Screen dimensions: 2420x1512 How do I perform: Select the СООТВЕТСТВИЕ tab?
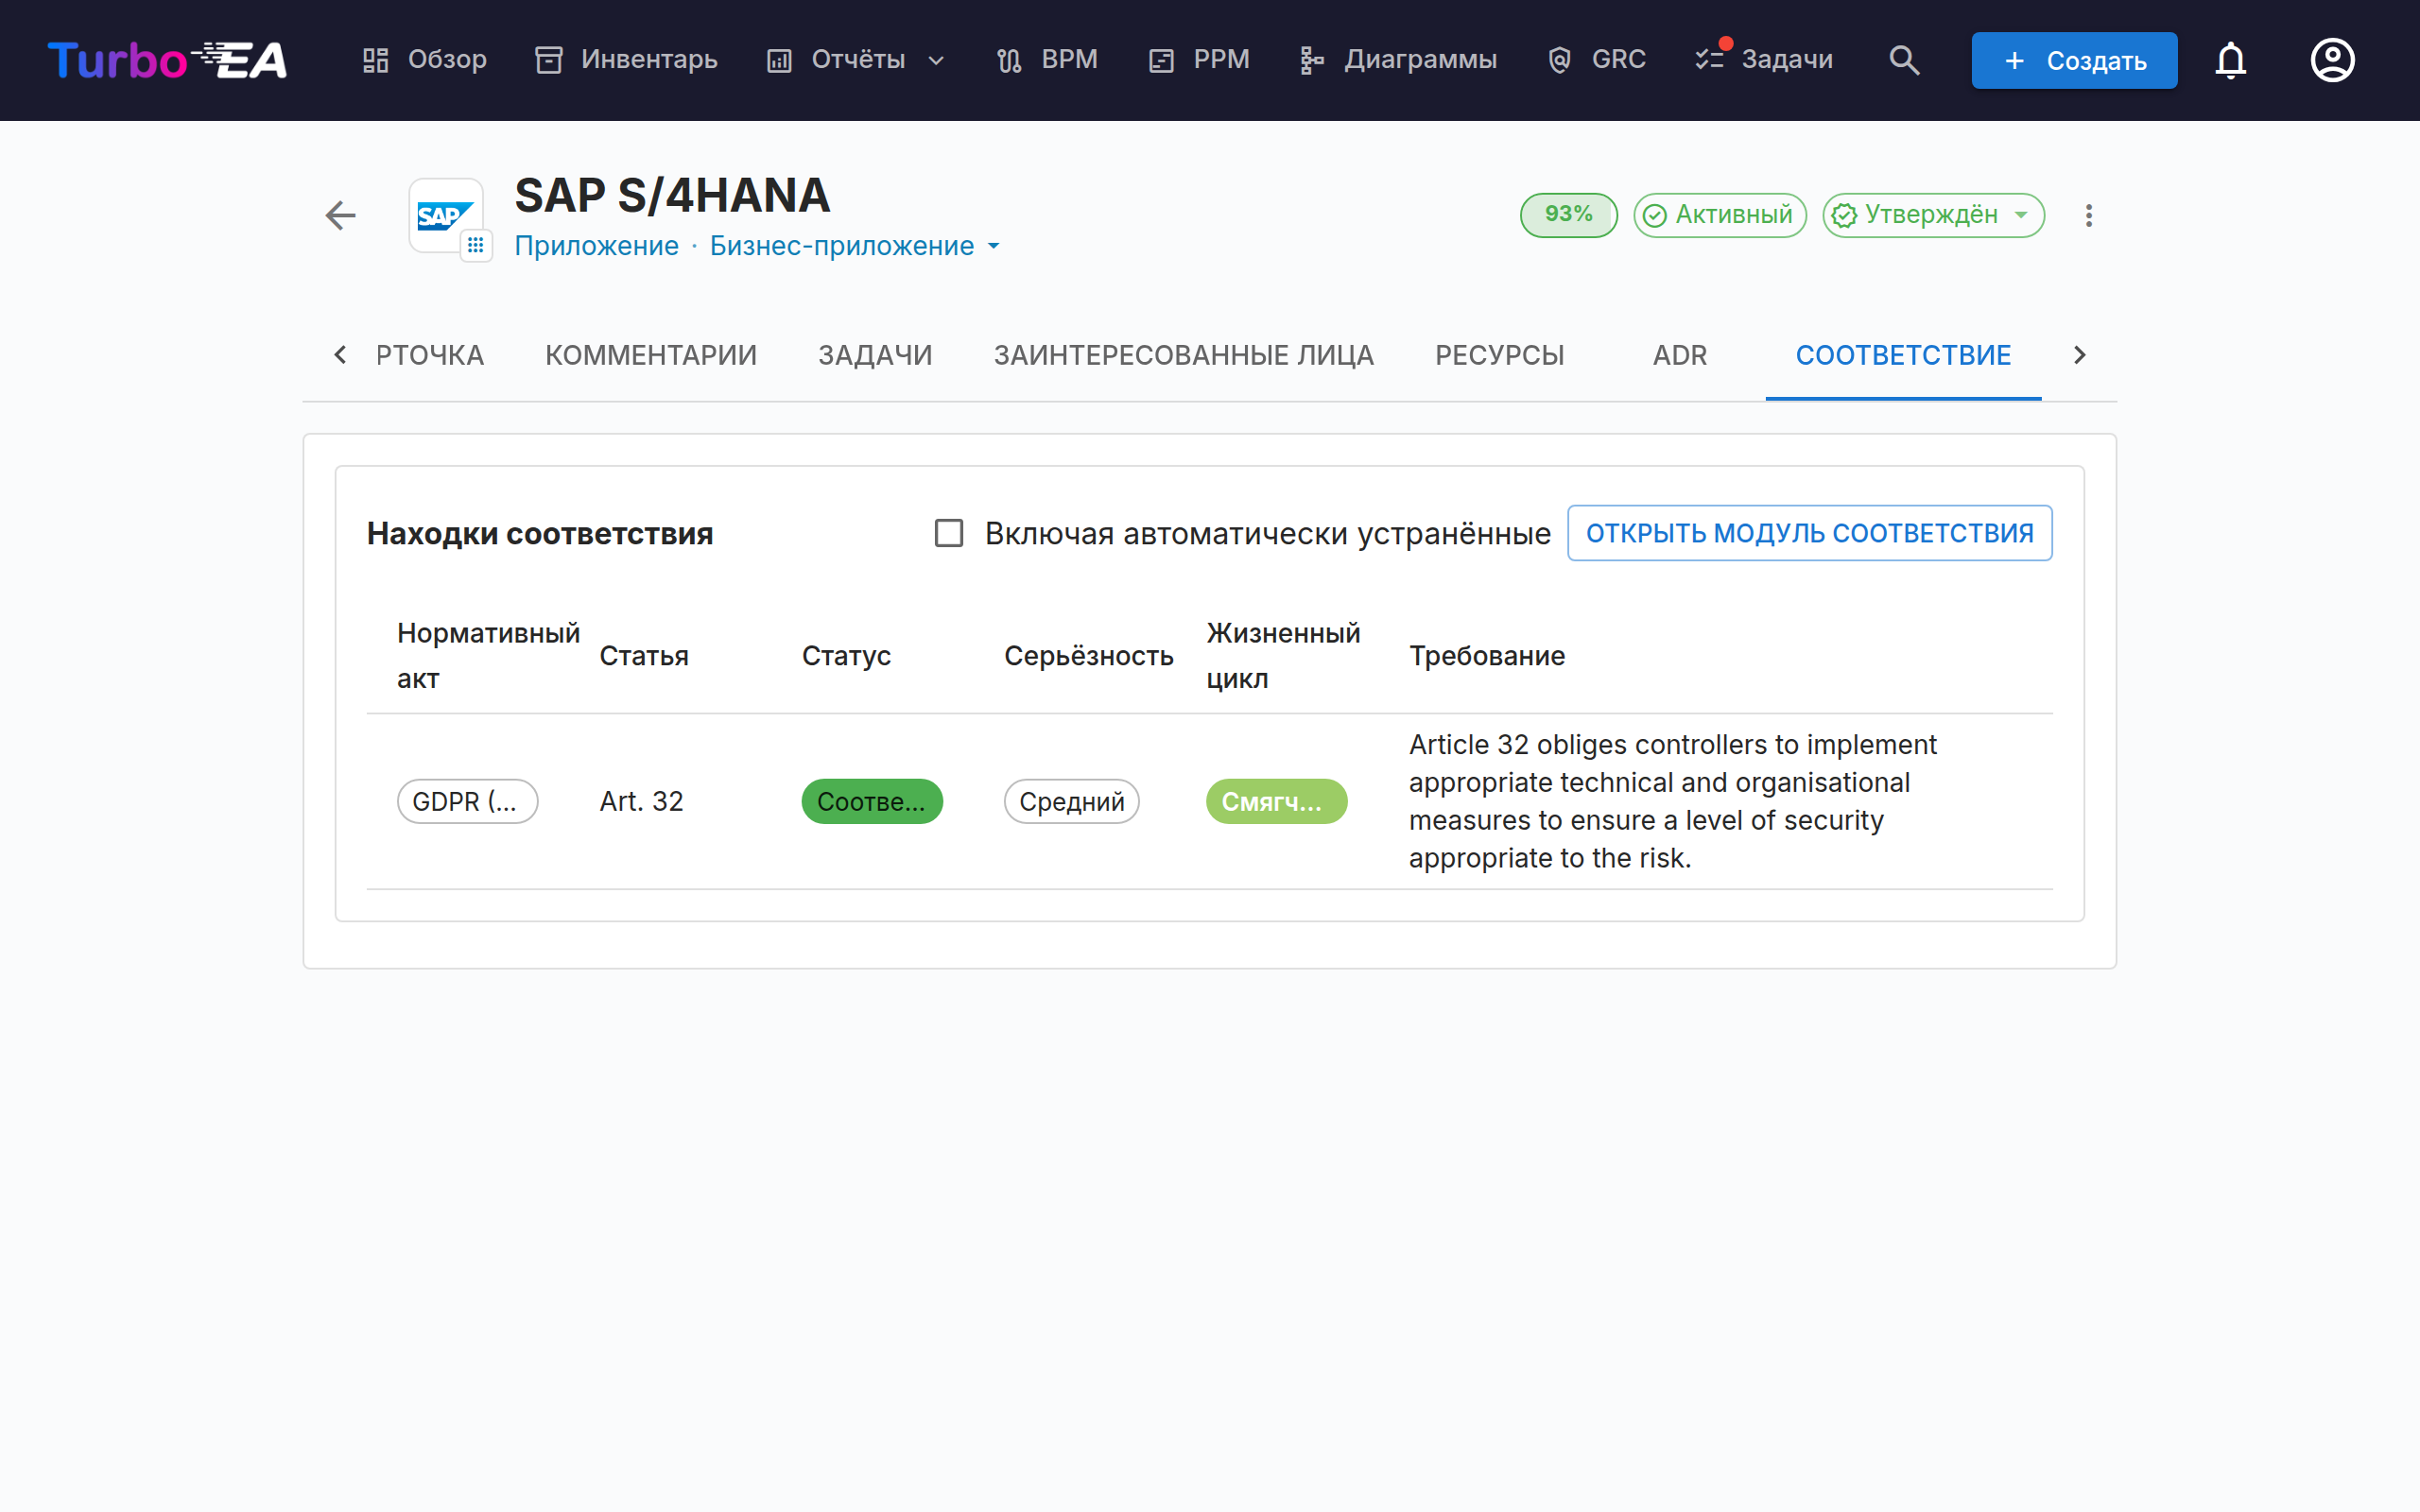(1903, 355)
